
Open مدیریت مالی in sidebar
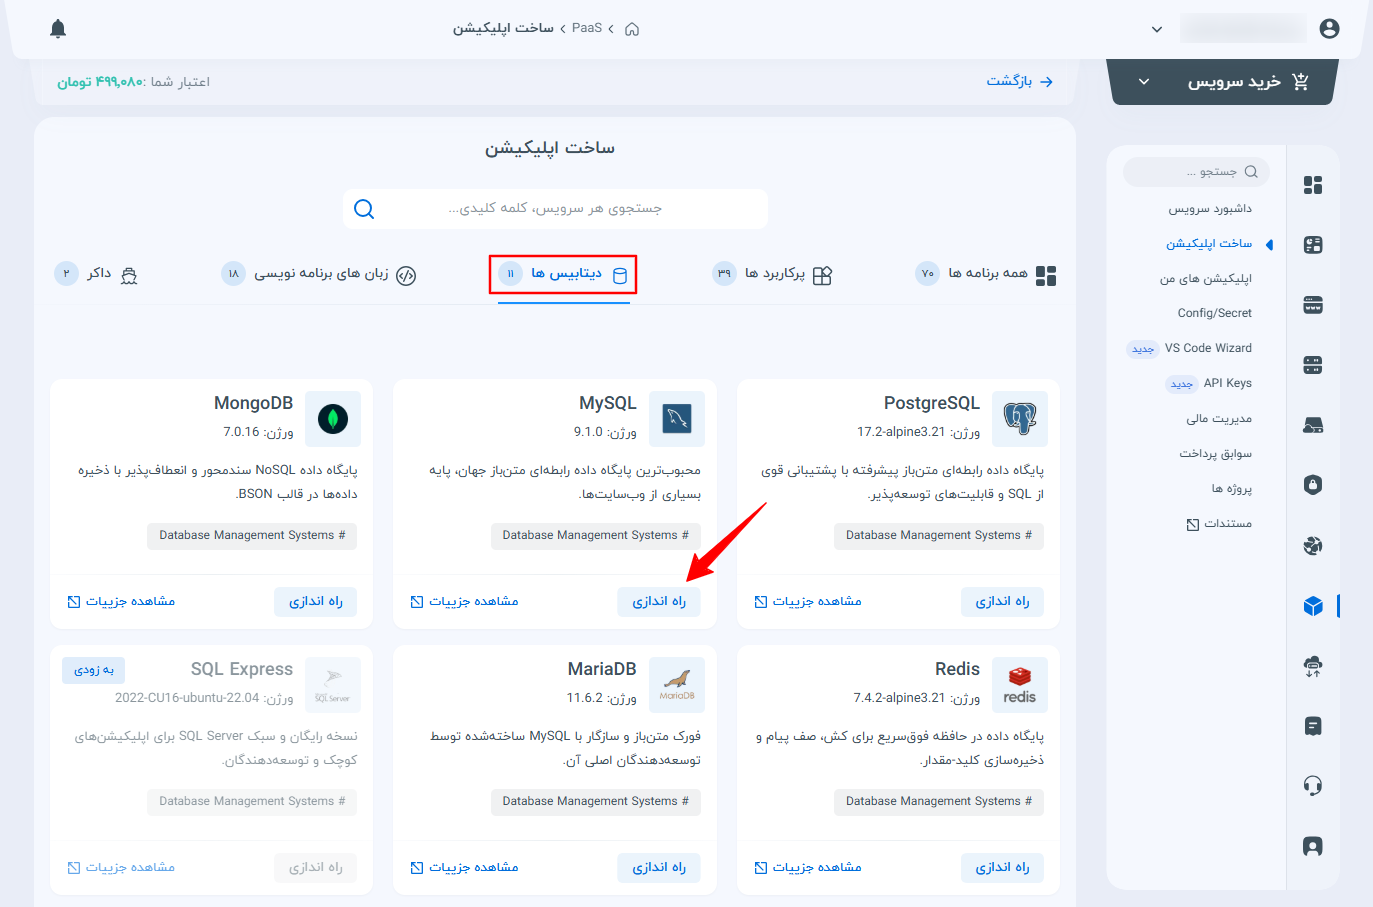(x=1219, y=419)
